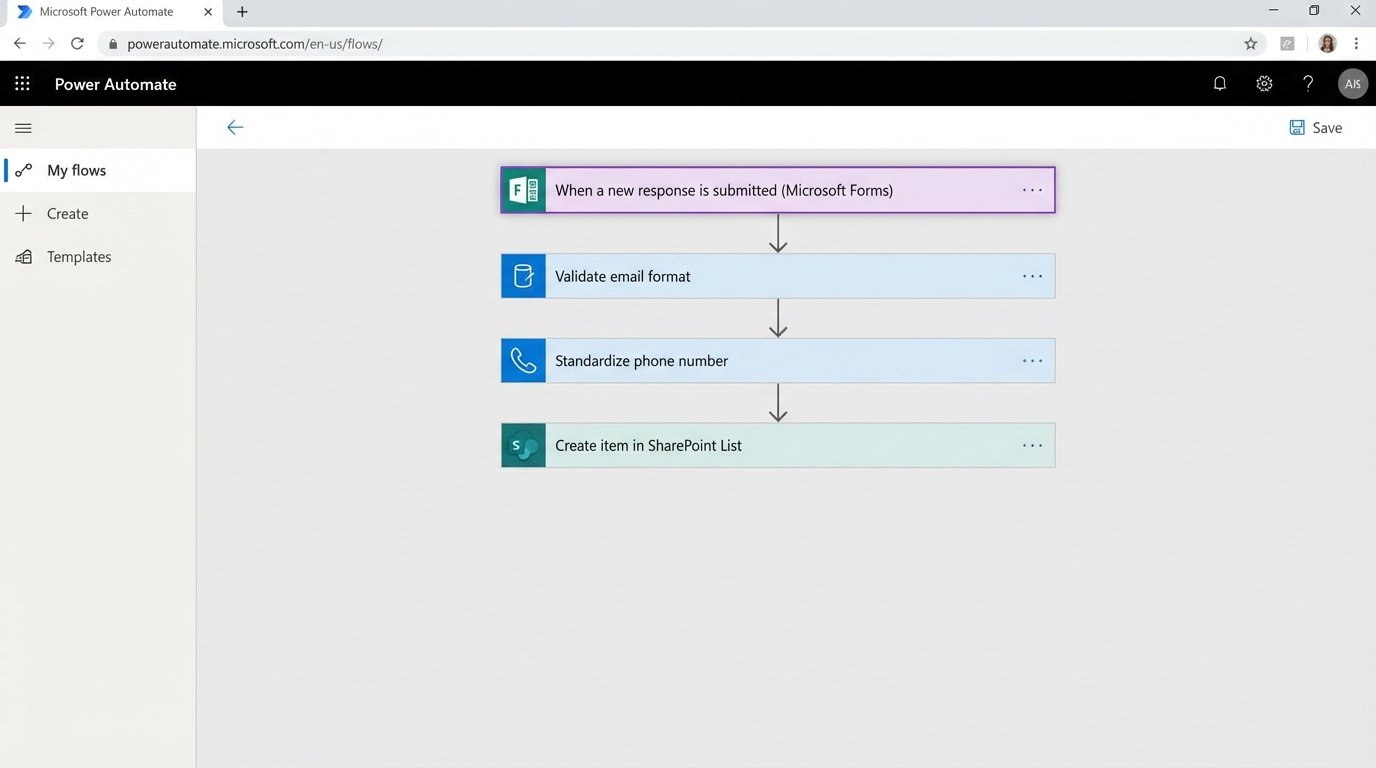Select Create in the left navigation
The width and height of the screenshot is (1376, 768).
point(67,214)
